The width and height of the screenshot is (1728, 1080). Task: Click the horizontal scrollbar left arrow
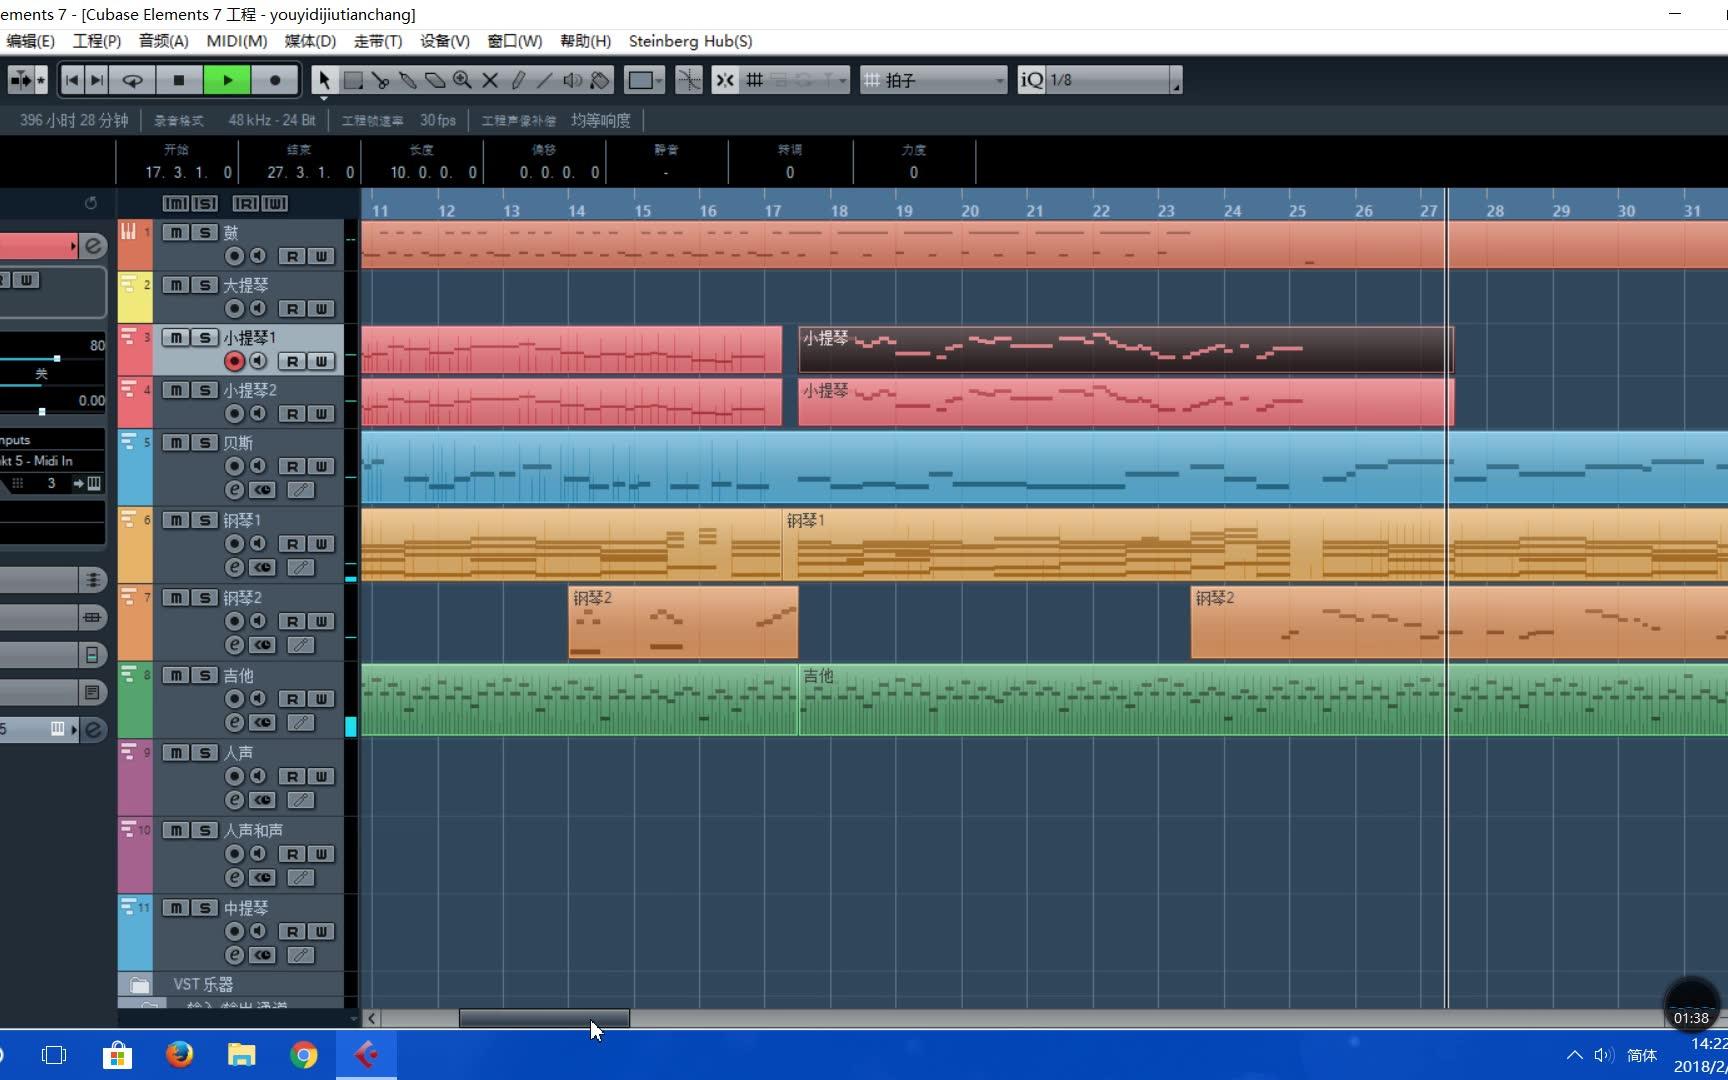372,1018
